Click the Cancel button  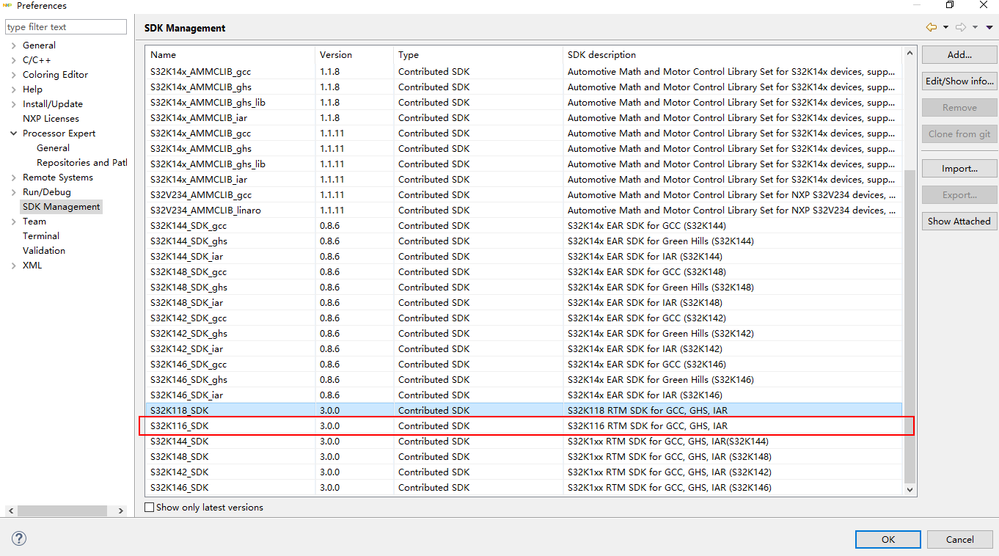[x=959, y=539]
